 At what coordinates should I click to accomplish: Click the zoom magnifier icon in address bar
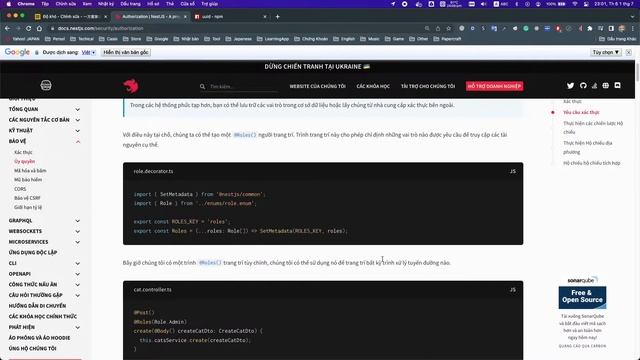[427, 28]
